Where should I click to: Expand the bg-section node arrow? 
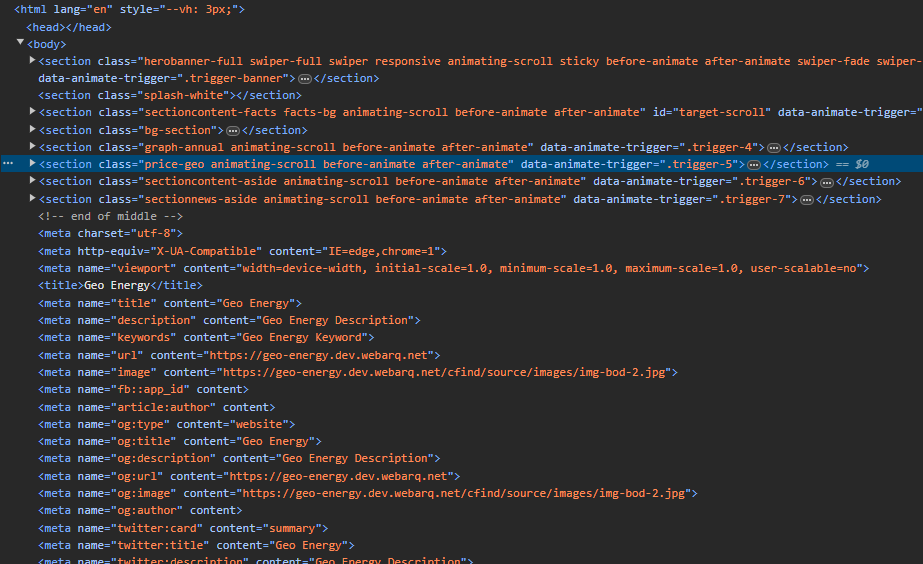tap(33, 129)
